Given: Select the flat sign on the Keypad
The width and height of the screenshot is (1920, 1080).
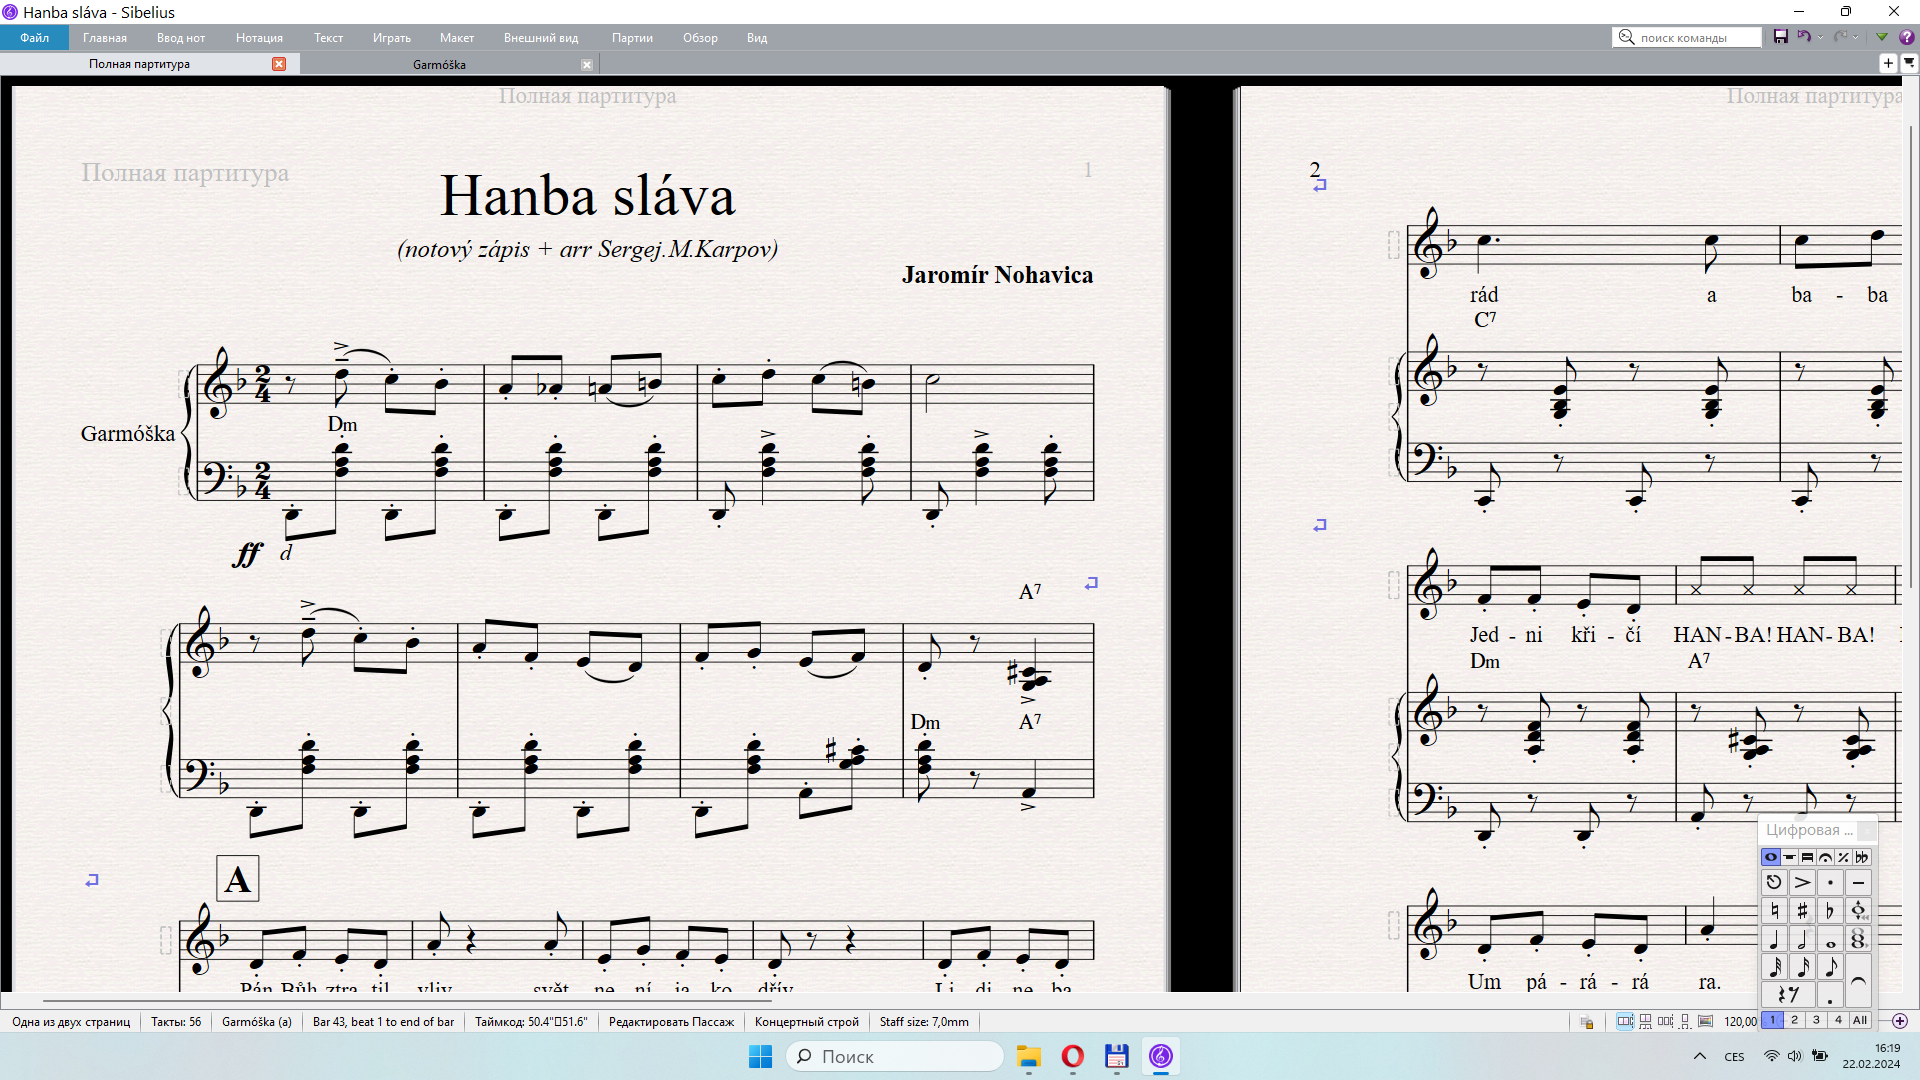Looking at the screenshot, I should [1830, 910].
